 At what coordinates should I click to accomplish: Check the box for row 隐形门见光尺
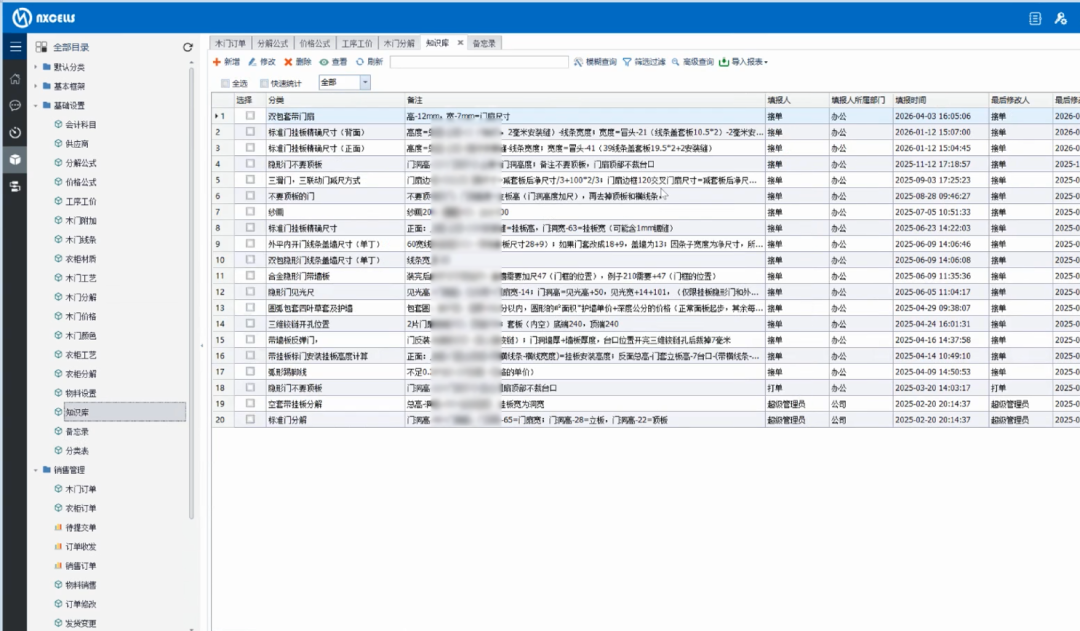click(250, 291)
